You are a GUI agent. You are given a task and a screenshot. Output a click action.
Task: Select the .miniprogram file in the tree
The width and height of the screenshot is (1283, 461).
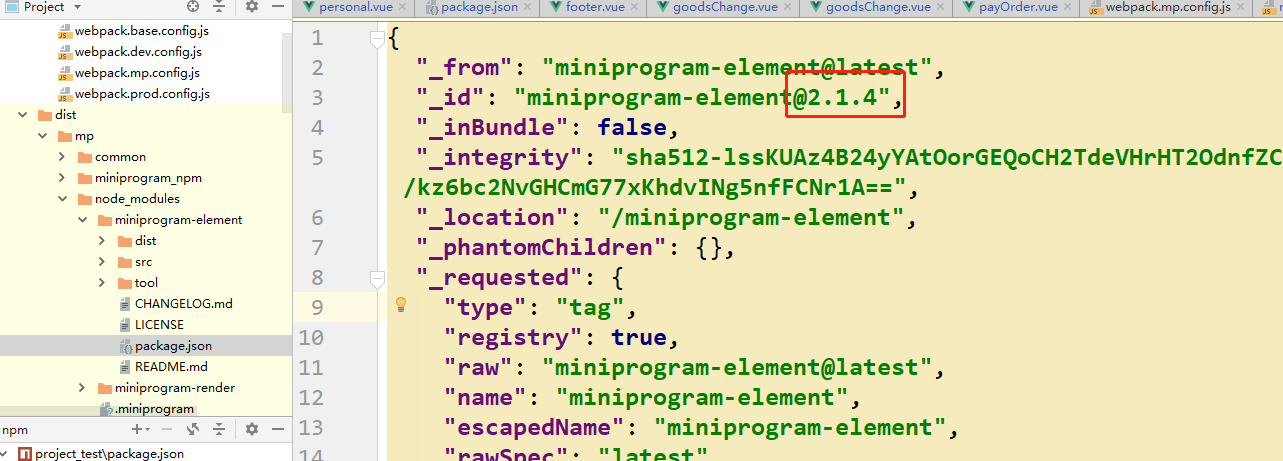coord(154,409)
